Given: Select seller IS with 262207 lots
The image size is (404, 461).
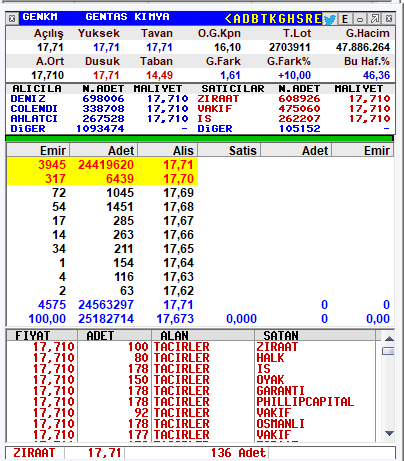Looking at the screenshot, I should [293, 119].
